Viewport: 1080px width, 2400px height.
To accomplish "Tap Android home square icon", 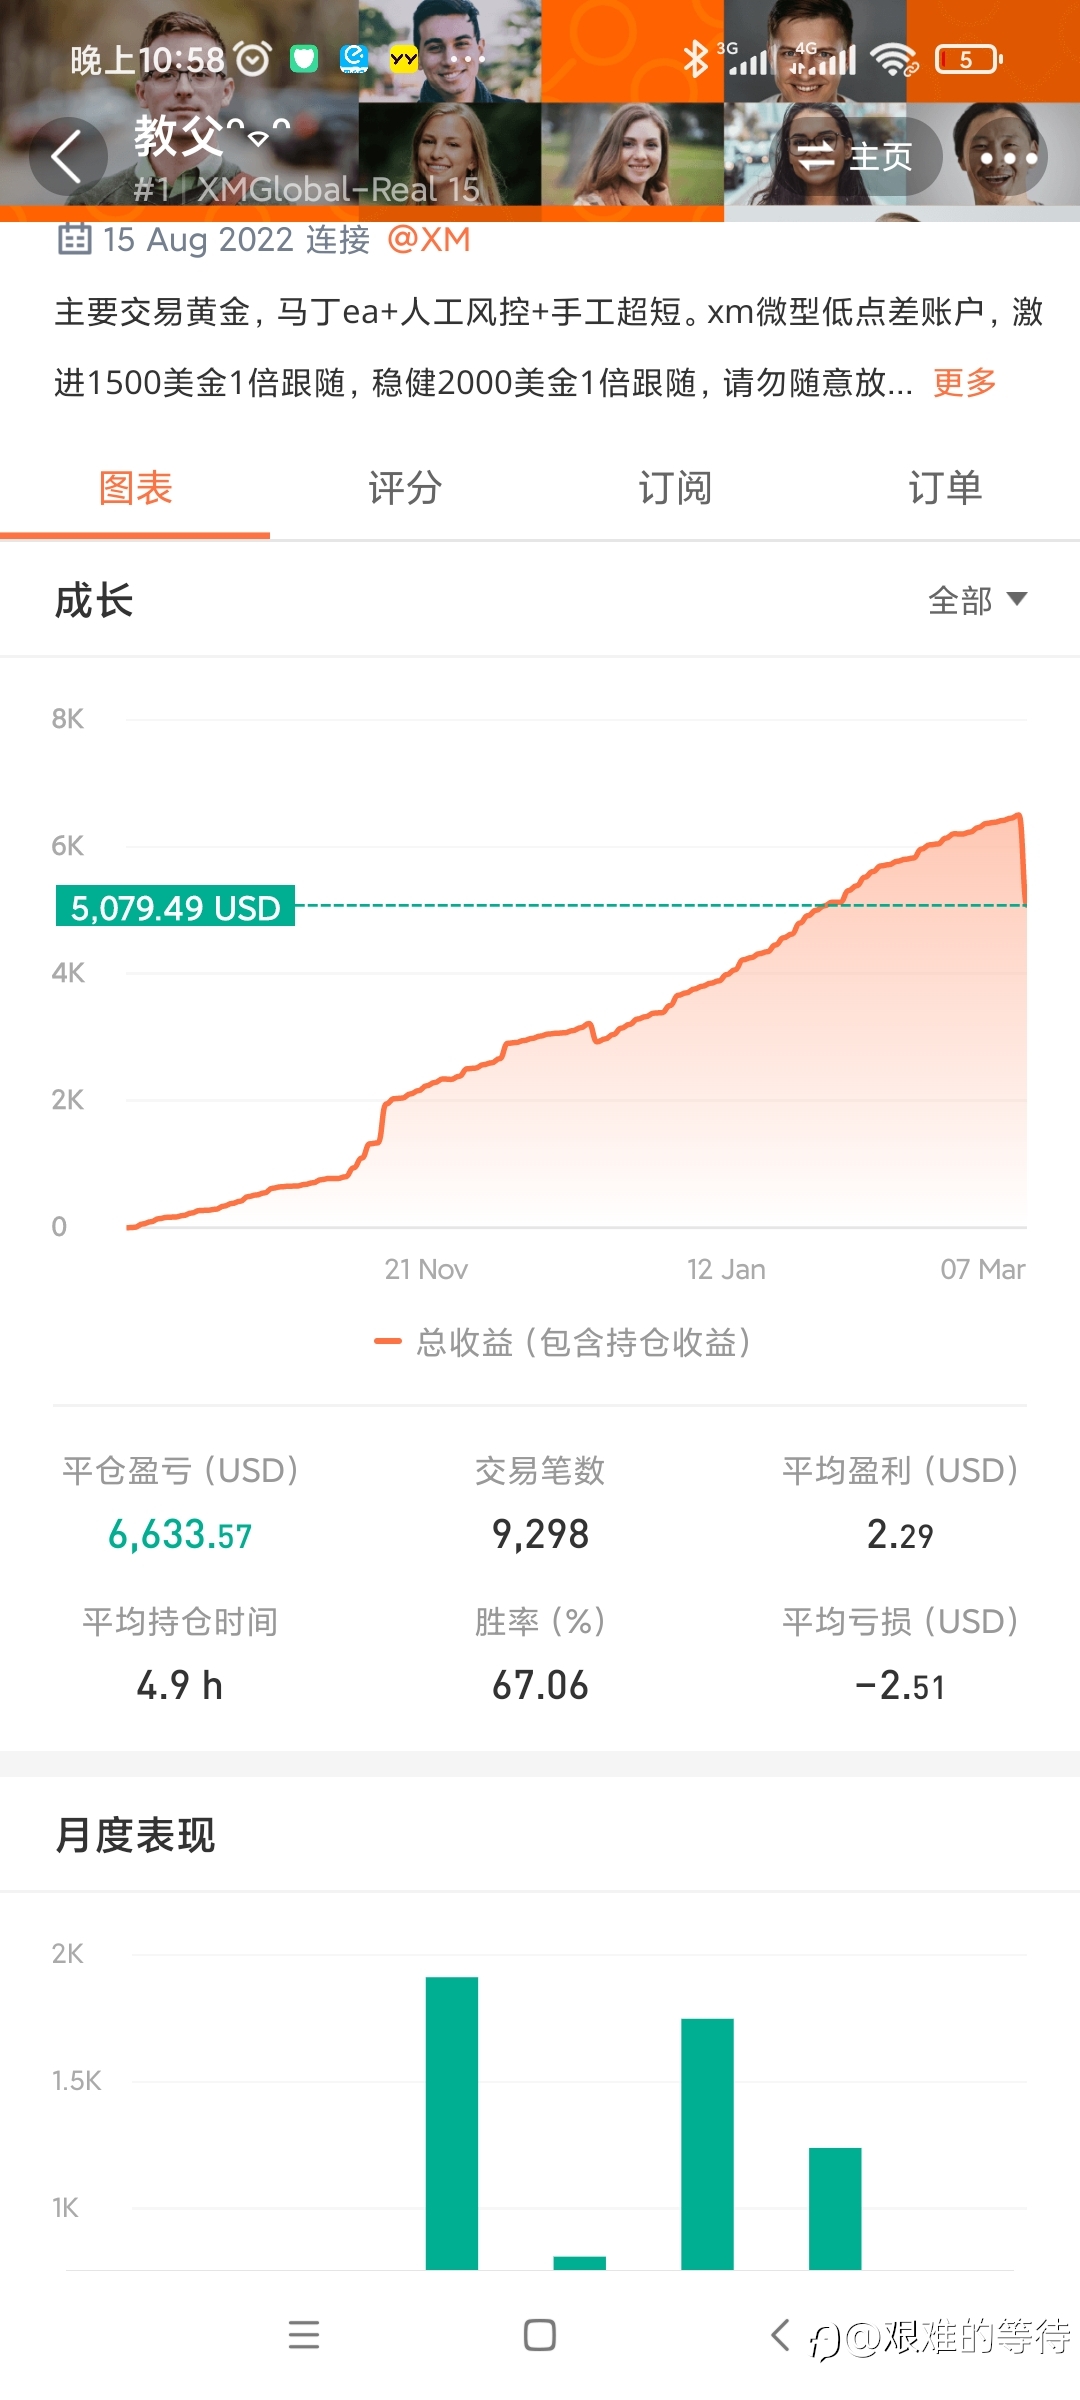I will [x=540, y=2335].
